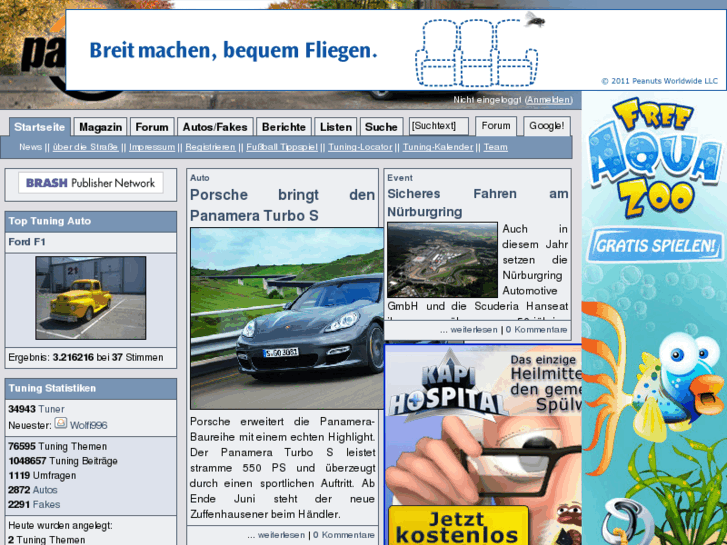Screen dimensions: 727x545
Task: Open Kommentare under the Porsche article
Action: pyautogui.click(x=344, y=535)
